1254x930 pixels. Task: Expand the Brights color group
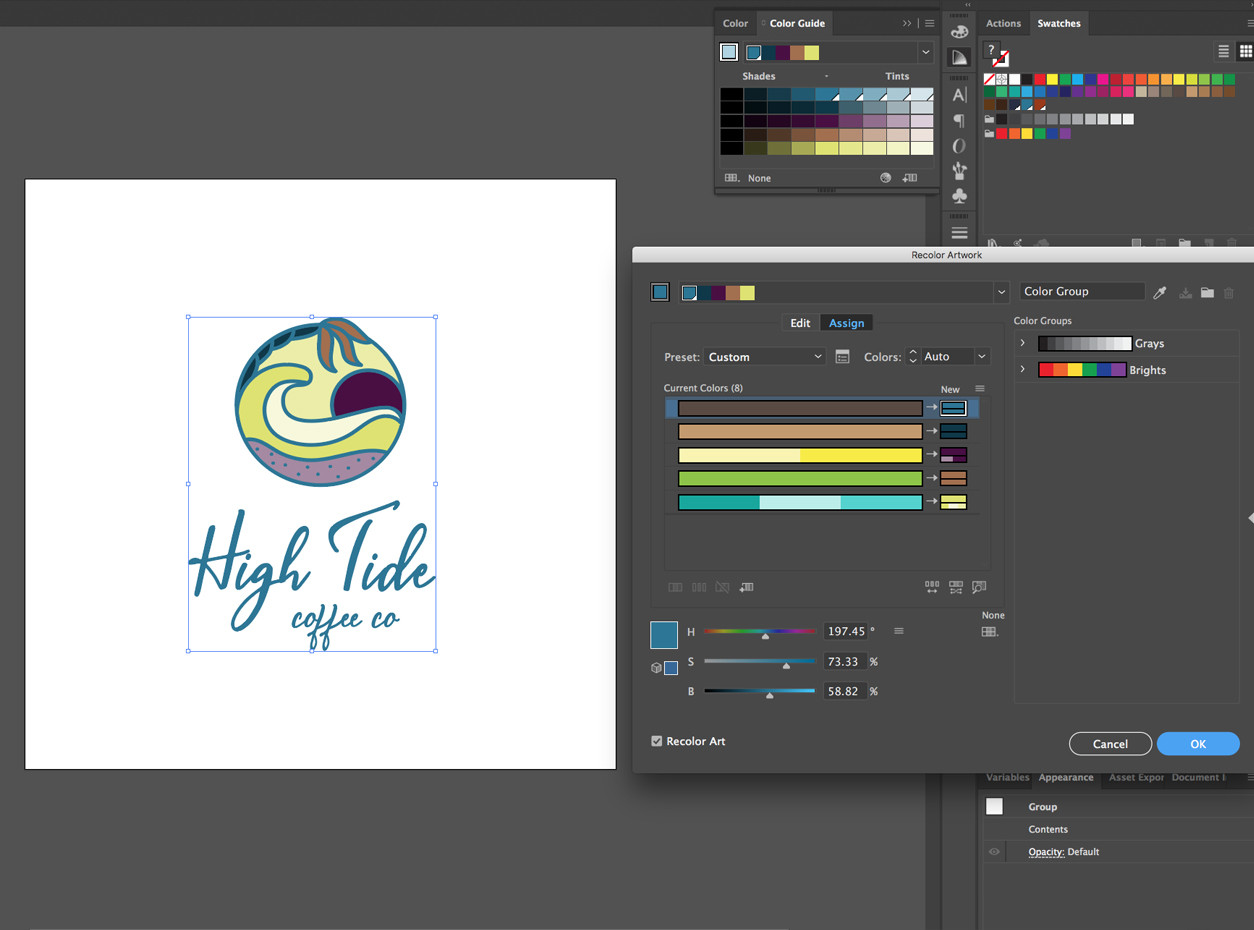tap(1022, 370)
